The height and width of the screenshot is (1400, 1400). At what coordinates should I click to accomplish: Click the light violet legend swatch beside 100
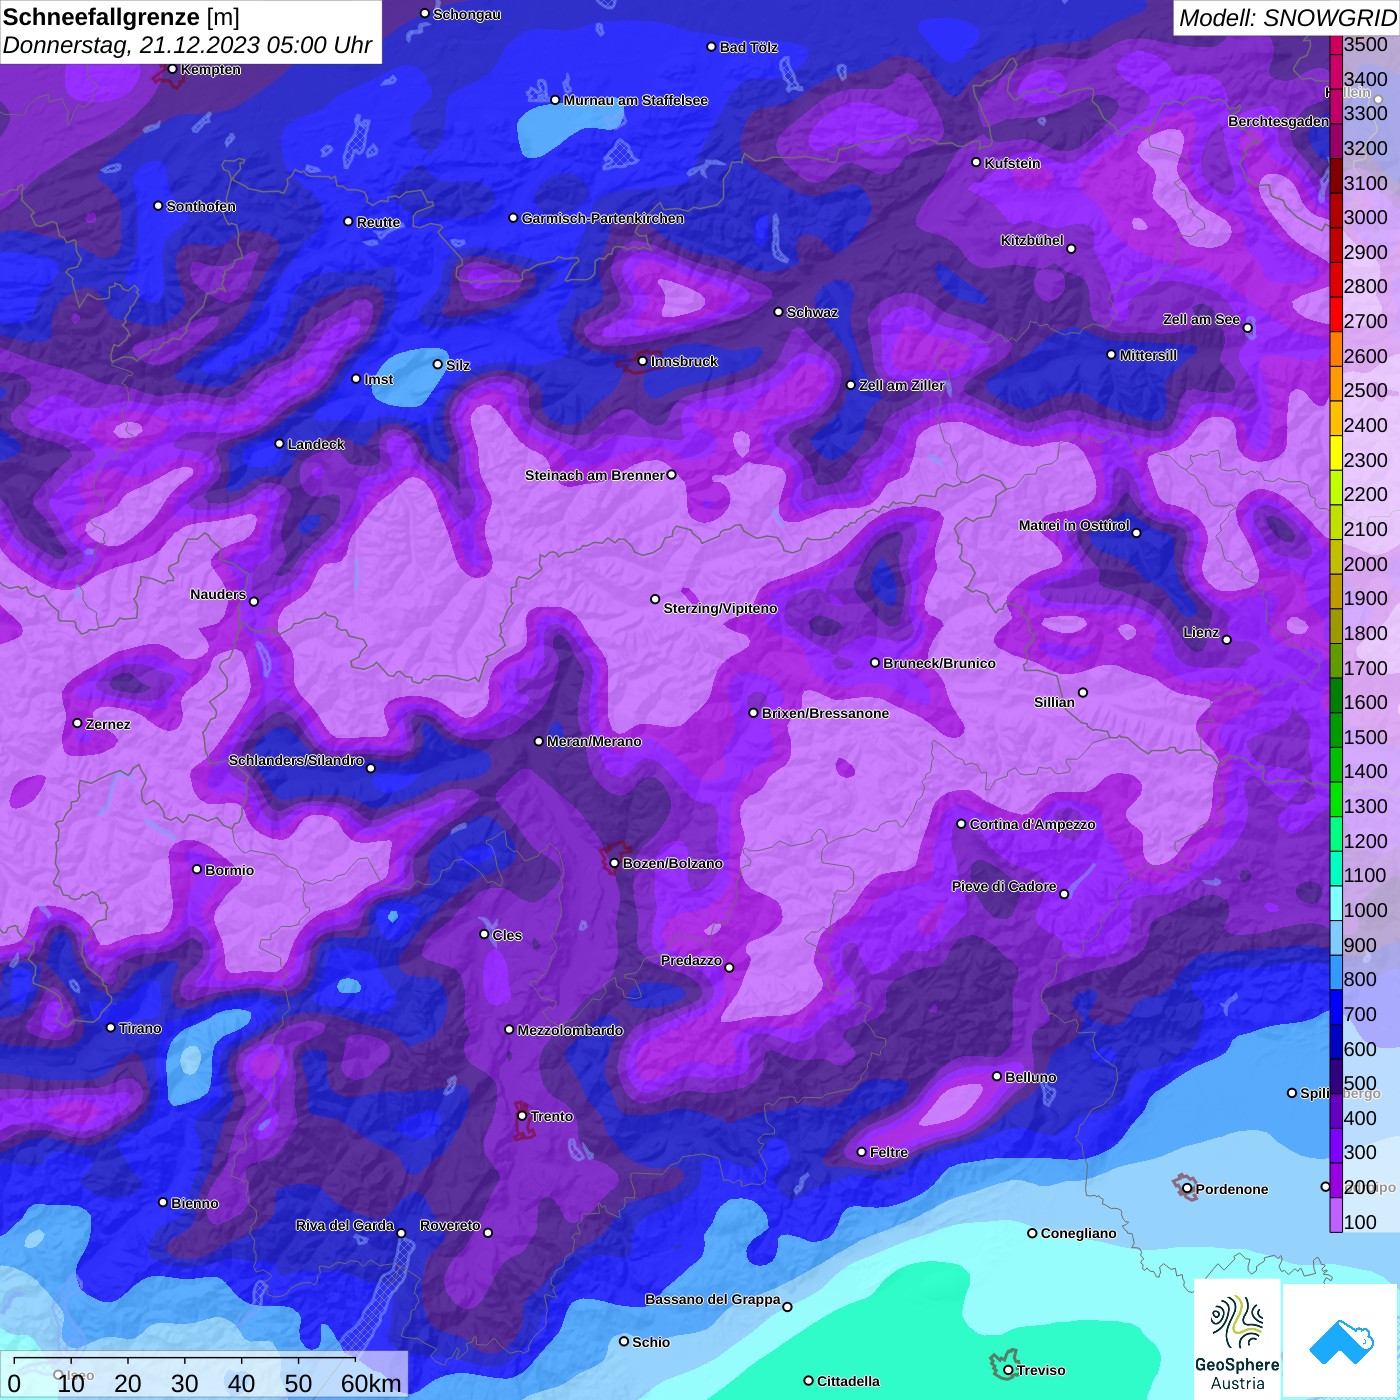[x=1335, y=1215]
